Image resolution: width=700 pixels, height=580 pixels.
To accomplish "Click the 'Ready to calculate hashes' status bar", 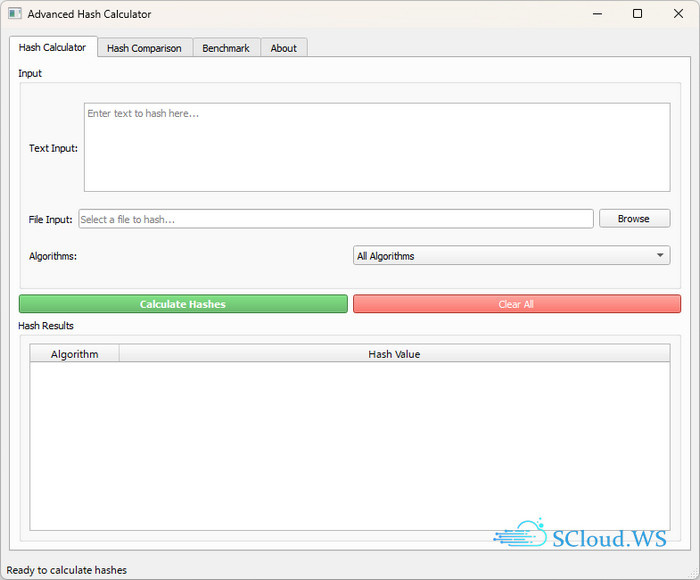I will 67,570.
